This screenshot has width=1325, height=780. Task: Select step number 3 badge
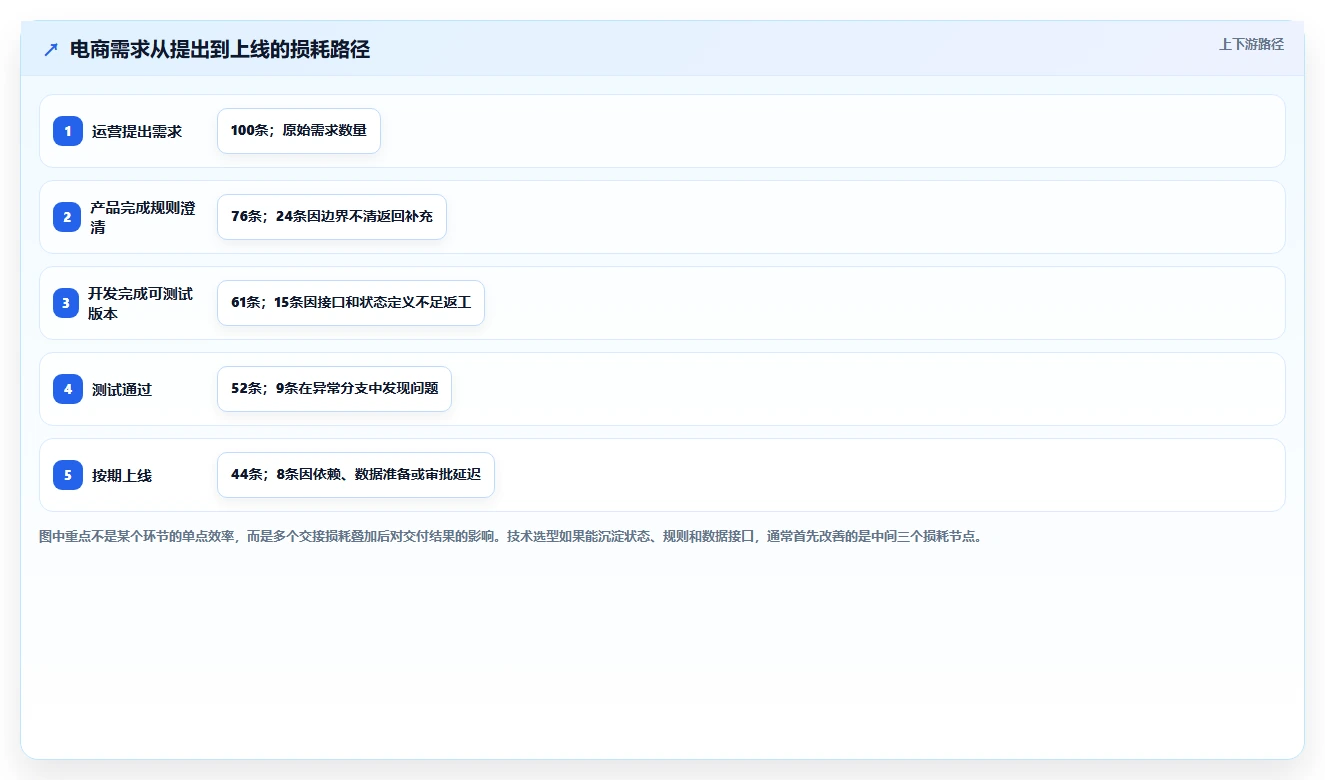[x=67, y=303]
